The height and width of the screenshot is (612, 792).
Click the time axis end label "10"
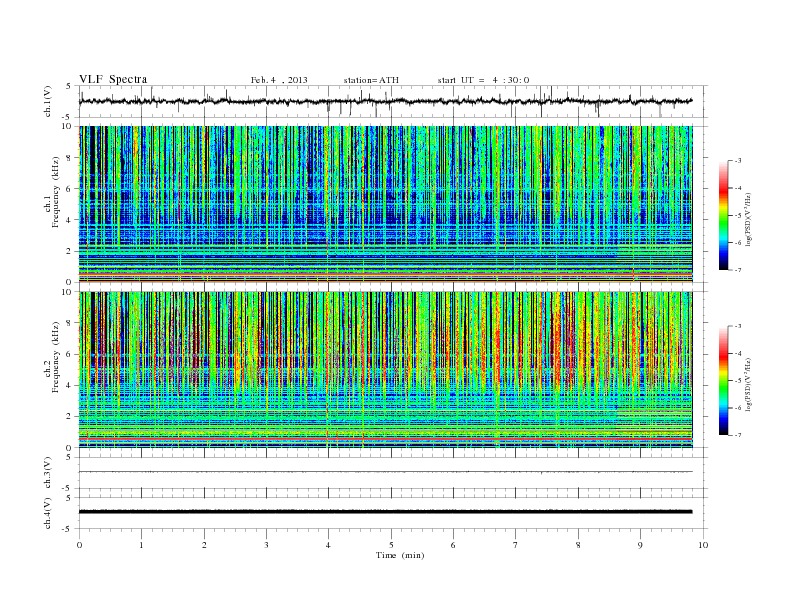tap(703, 545)
